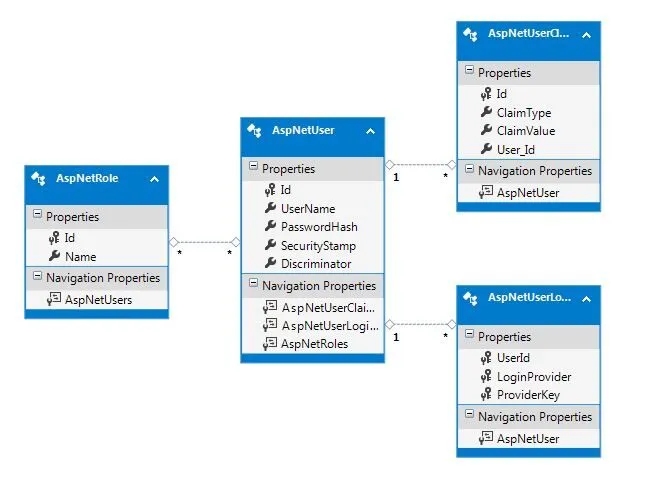Click the AspNetUser entity header icon
Viewport: 655px width, 482px height.
pyautogui.click(x=254, y=131)
